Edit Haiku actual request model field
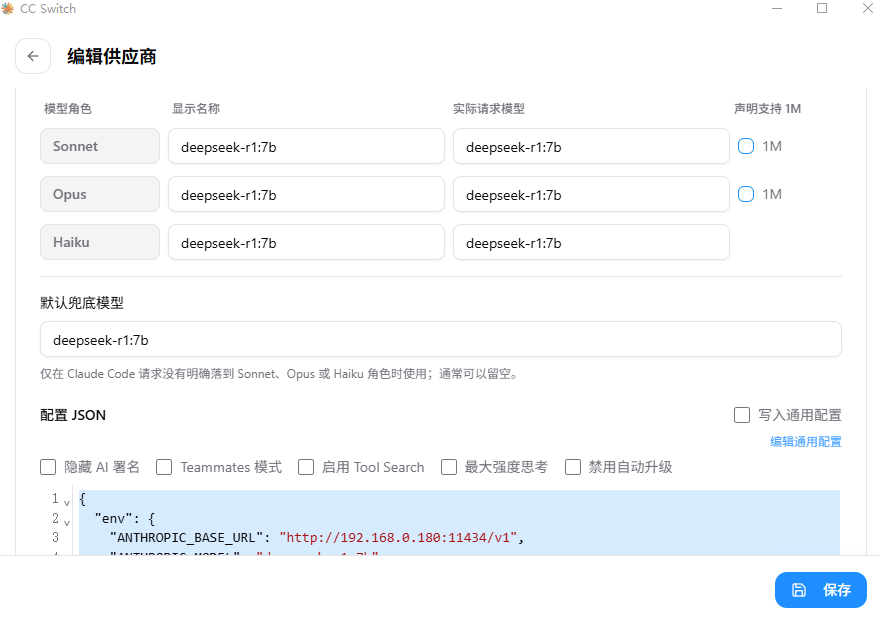880x620 pixels. 591,242
